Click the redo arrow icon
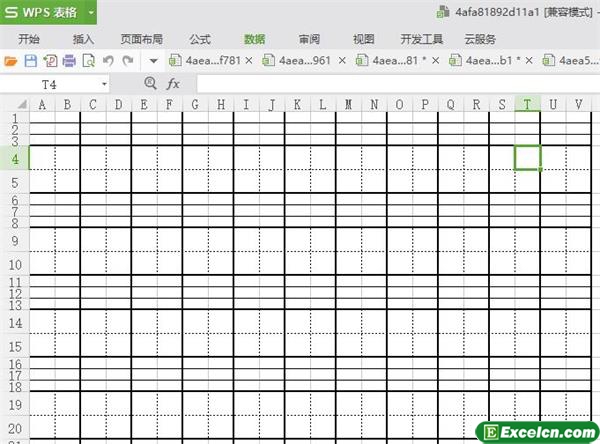The width and height of the screenshot is (600, 444). click(128, 60)
